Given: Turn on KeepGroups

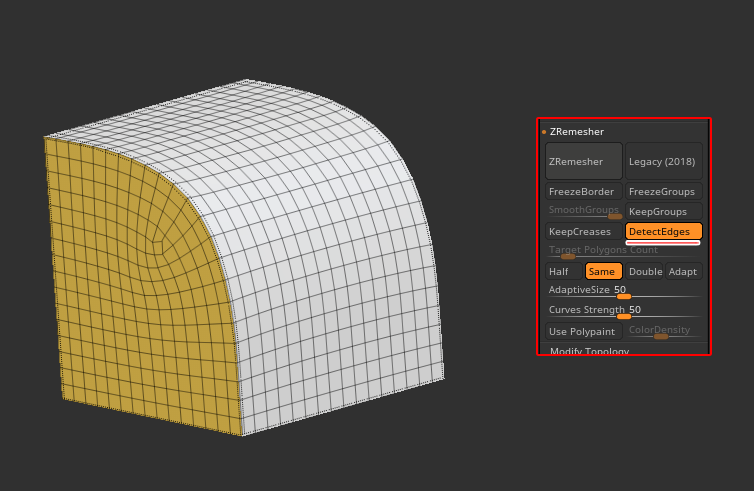Looking at the screenshot, I should (663, 212).
